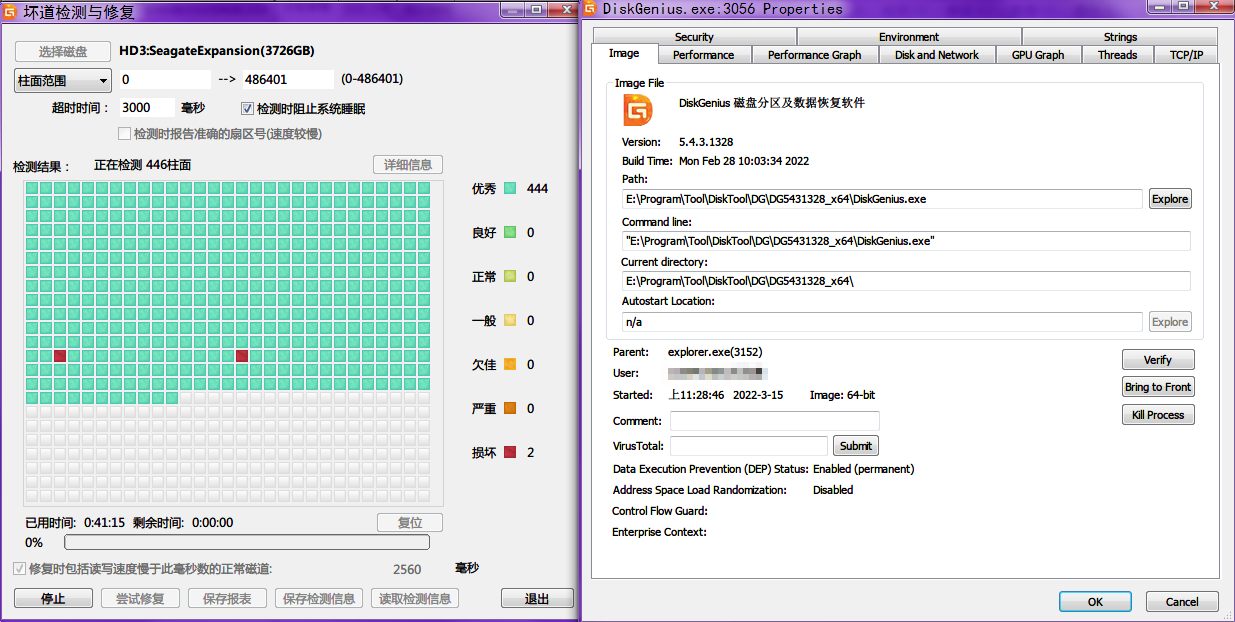Click the Command line text field

906,240
